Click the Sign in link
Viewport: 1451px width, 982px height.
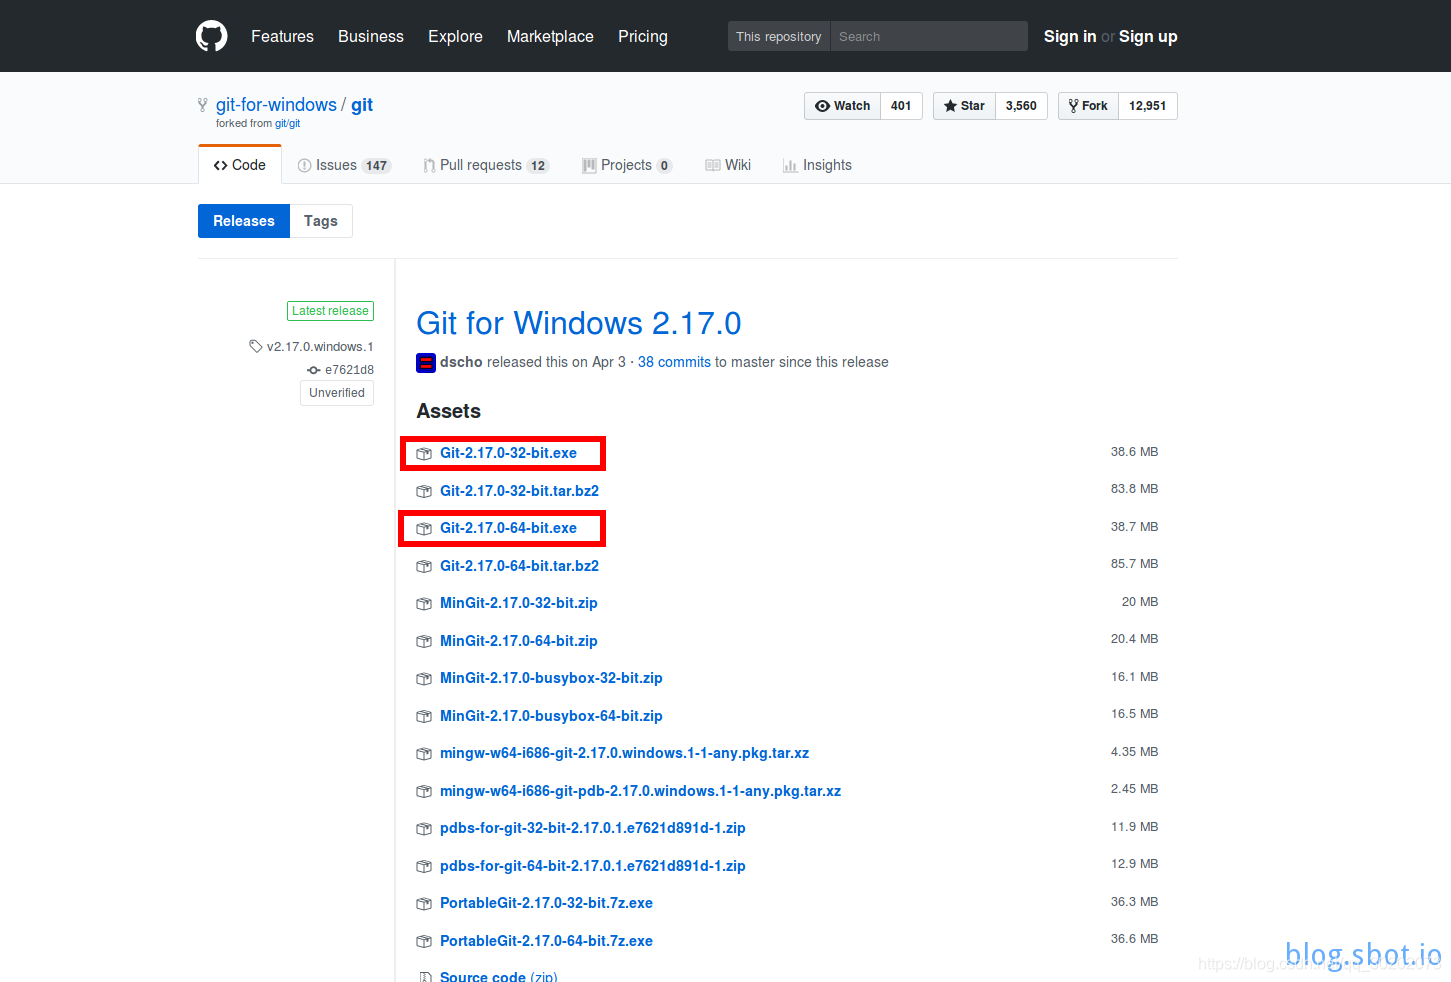1070,36
